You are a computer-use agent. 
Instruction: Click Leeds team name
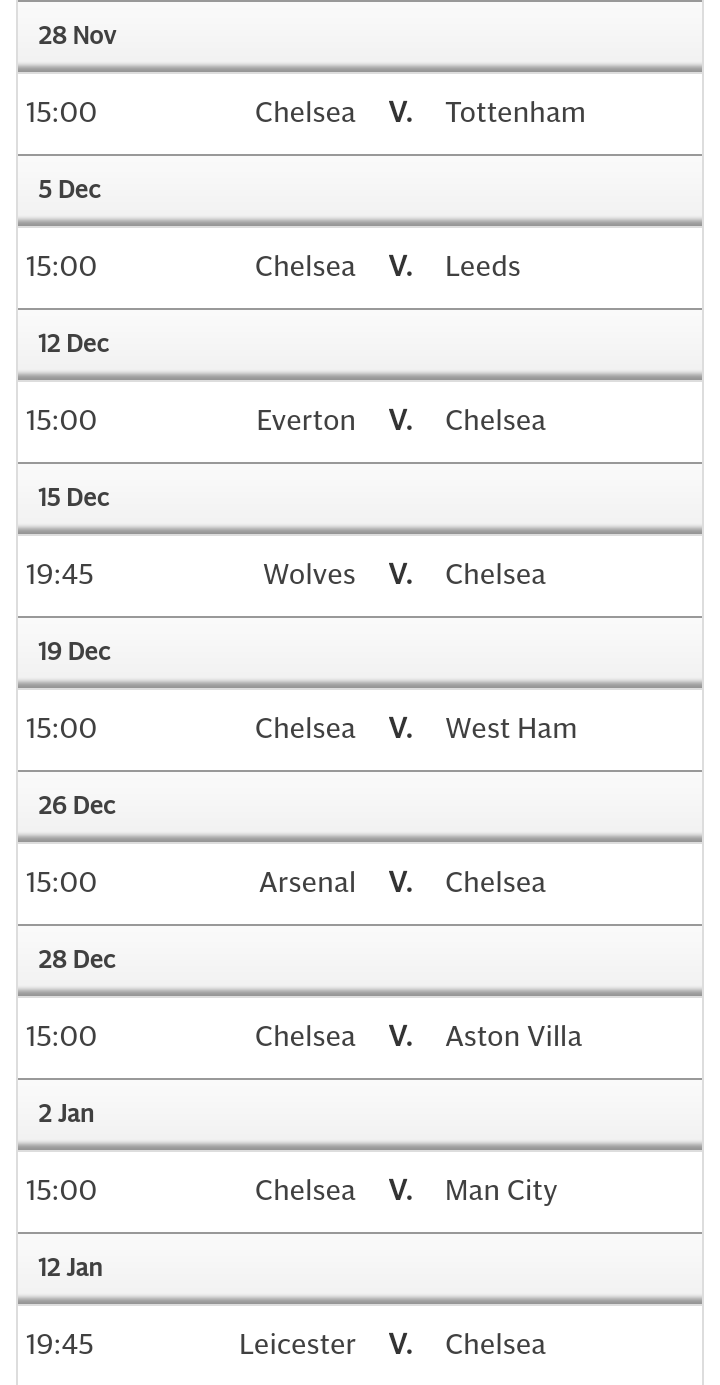(482, 266)
